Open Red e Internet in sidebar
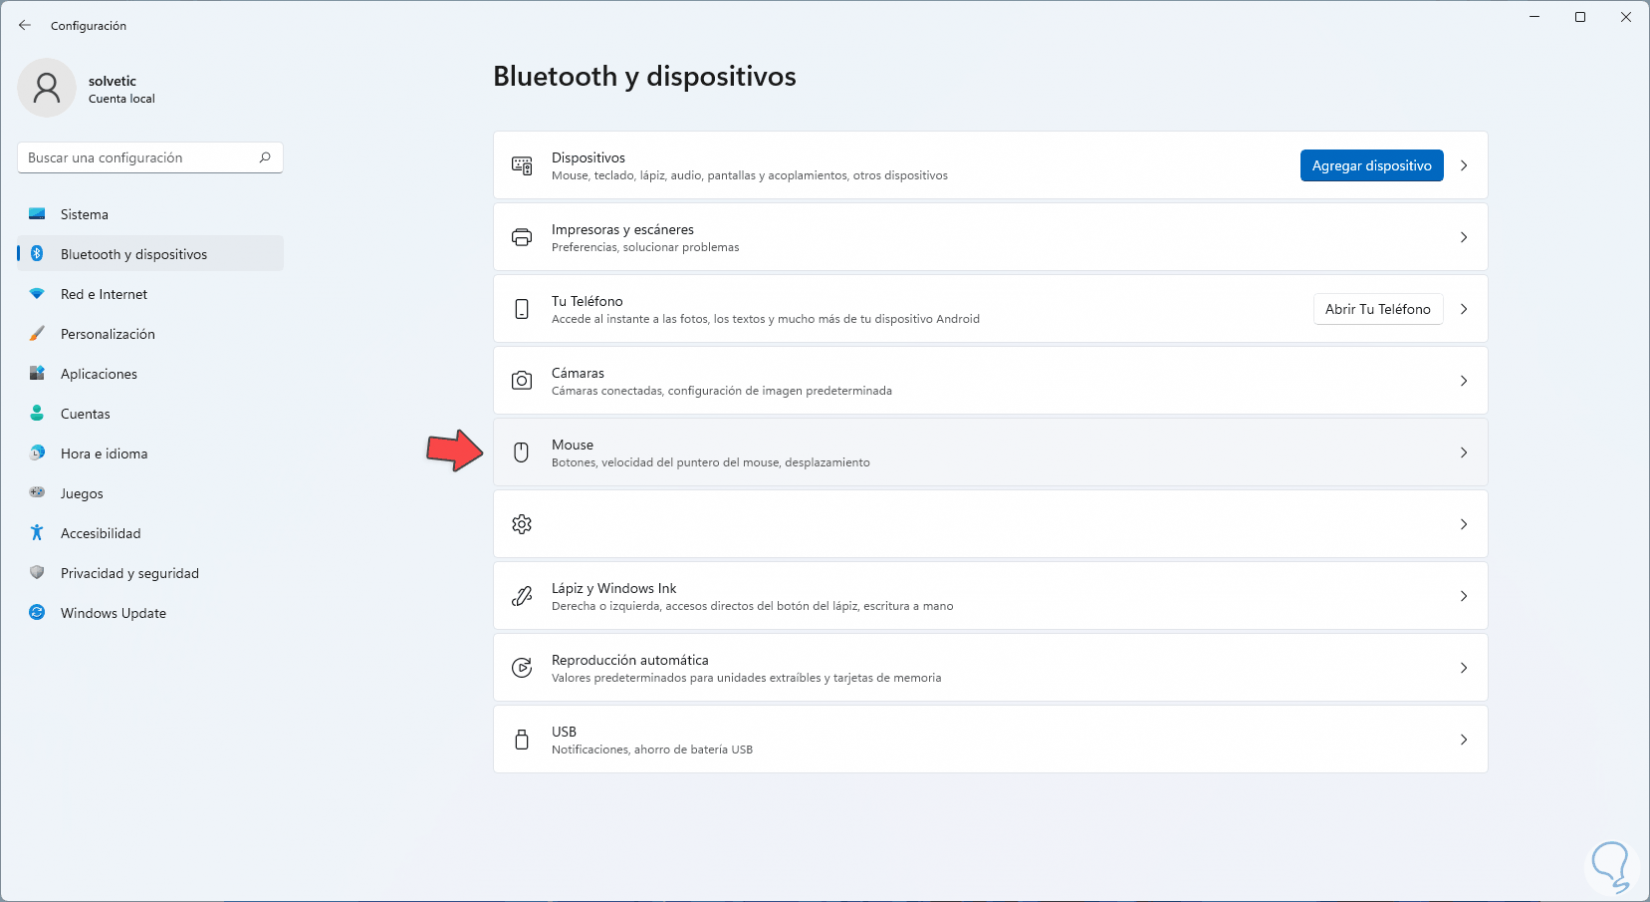This screenshot has height=902, width=1650. (x=103, y=294)
